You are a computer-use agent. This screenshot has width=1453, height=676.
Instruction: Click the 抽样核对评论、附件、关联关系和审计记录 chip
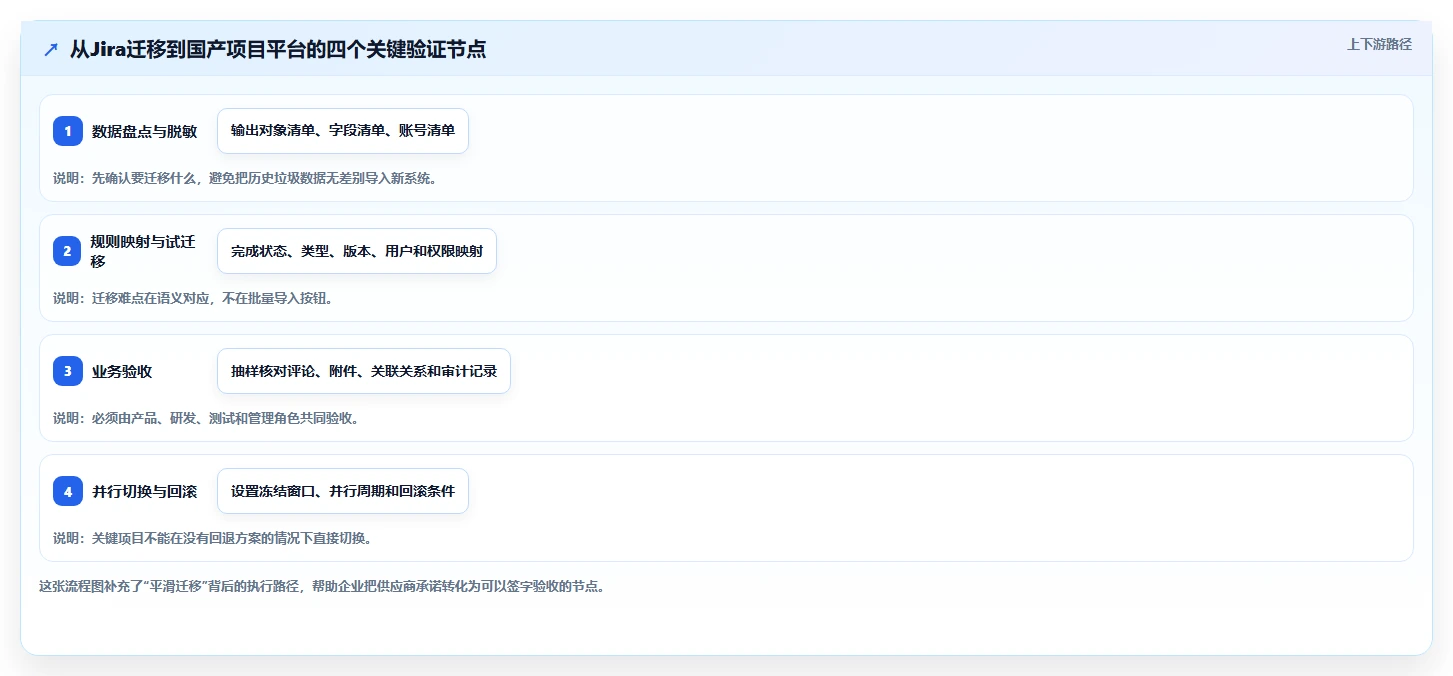pos(364,371)
